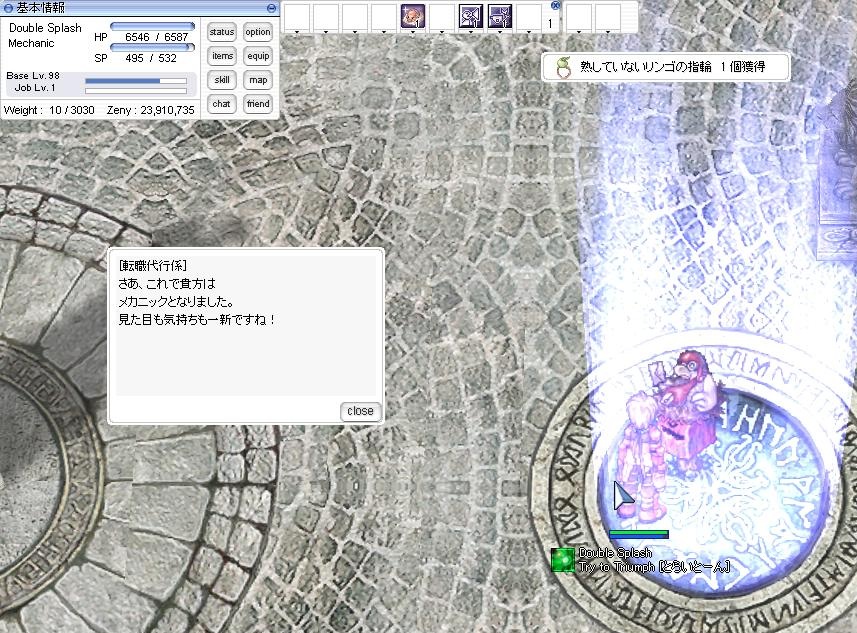
Task: Select the empty slot between cart and shouting-figure icons
Action: [442, 16]
